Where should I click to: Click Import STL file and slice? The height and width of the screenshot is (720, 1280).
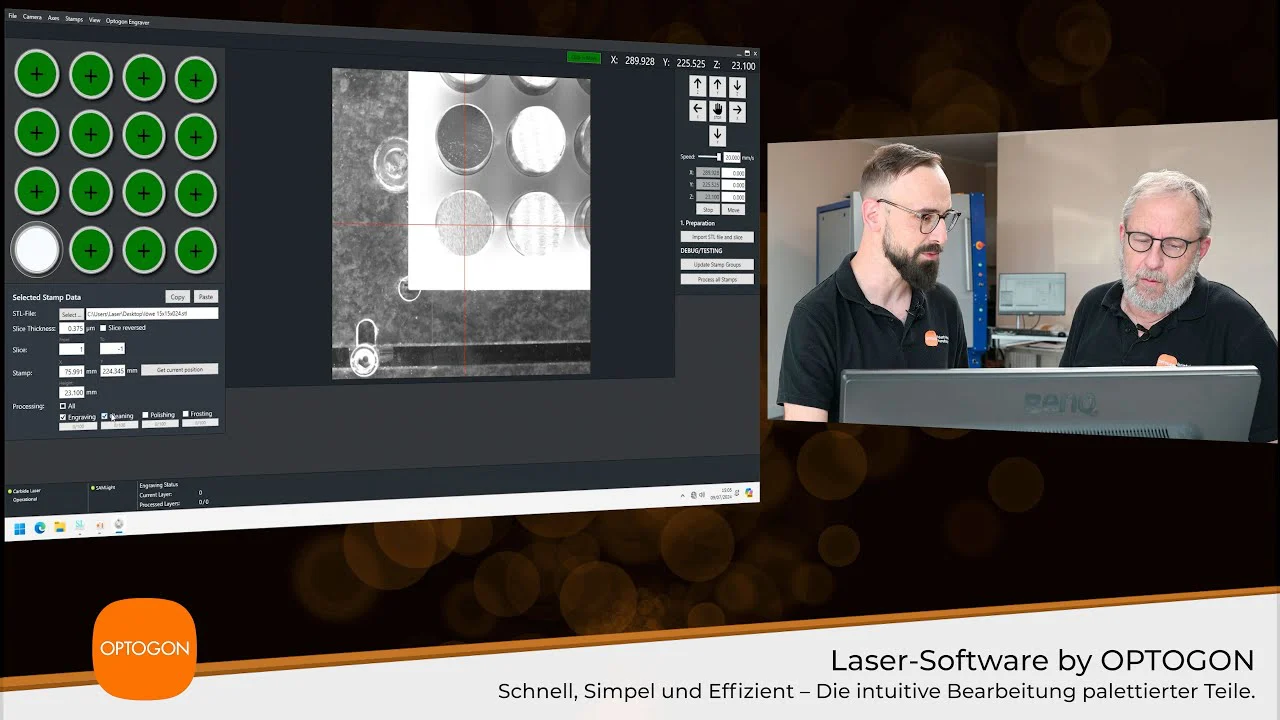(x=717, y=237)
